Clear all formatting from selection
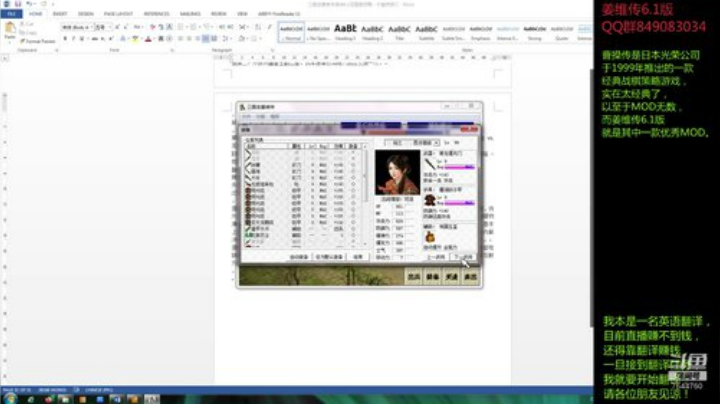The width and height of the screenshot is (720, 404). (x=152, y=27)
